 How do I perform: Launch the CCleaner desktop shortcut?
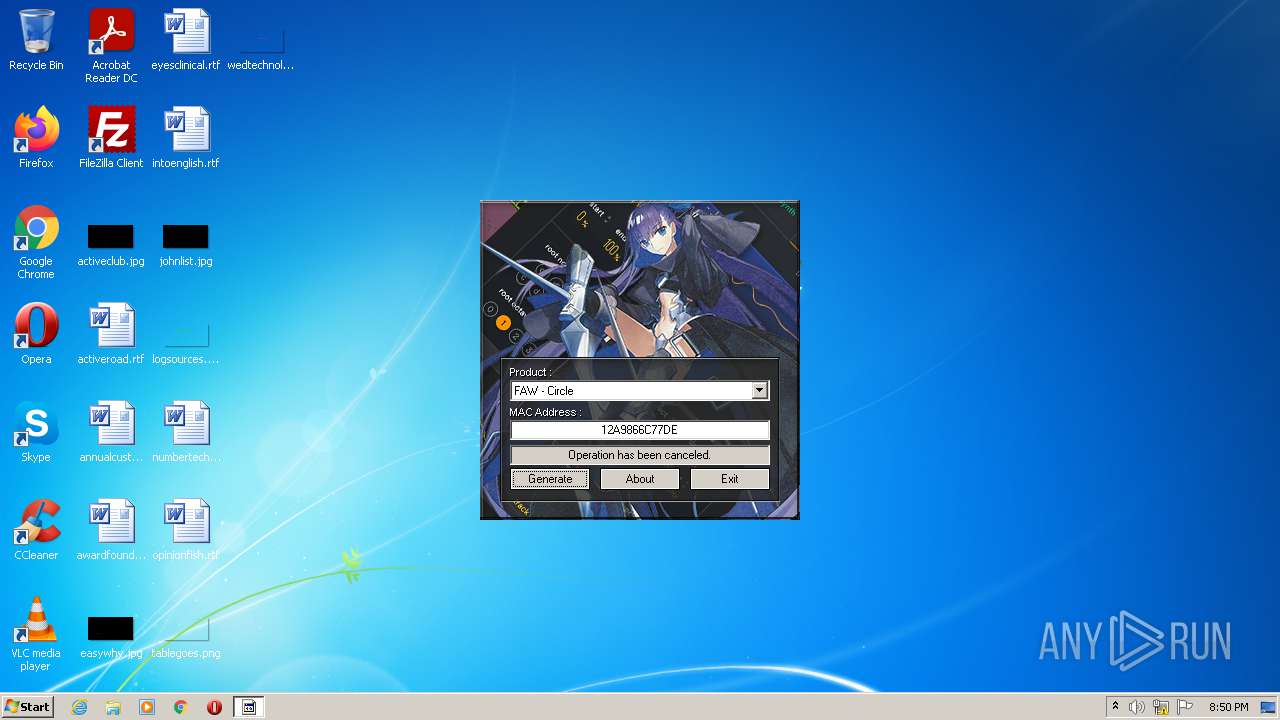[36, 530]
